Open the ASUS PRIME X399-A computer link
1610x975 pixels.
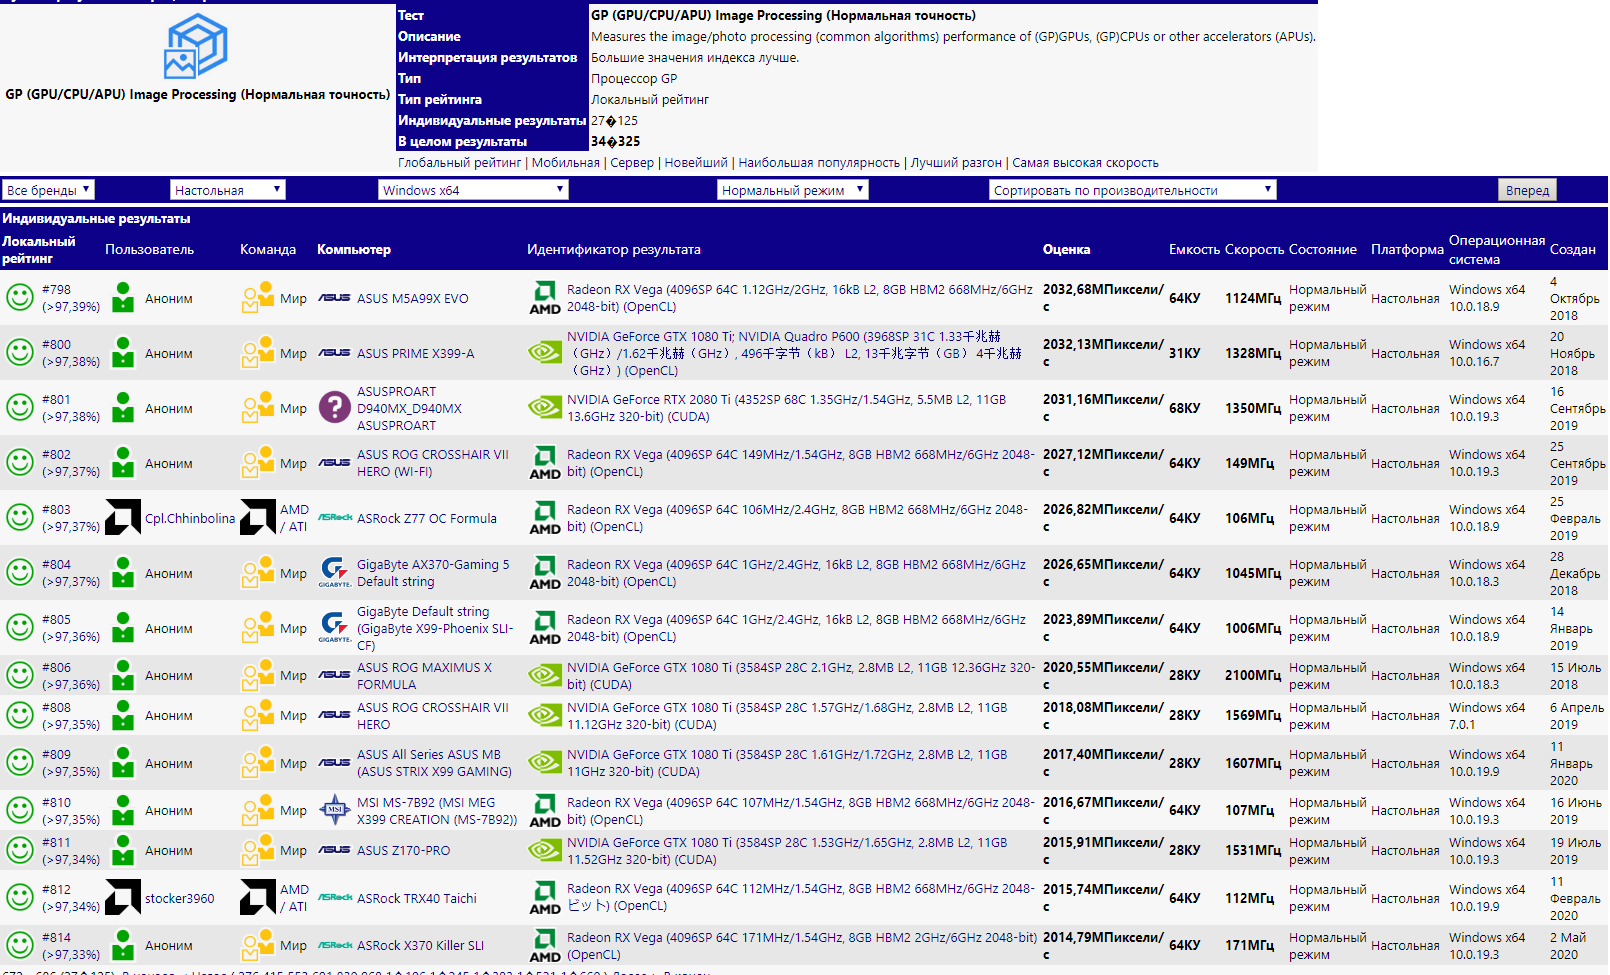coord(416,353)
